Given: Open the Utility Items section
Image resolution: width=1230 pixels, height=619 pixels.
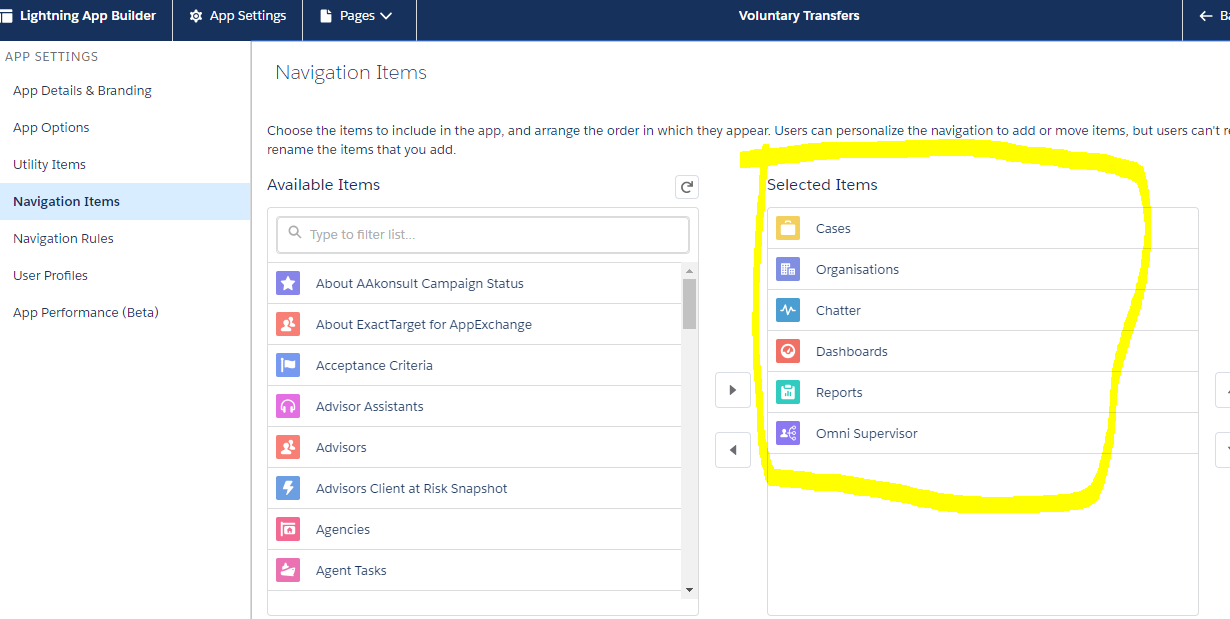Looking at the screenshot, I should coord(49,164).
